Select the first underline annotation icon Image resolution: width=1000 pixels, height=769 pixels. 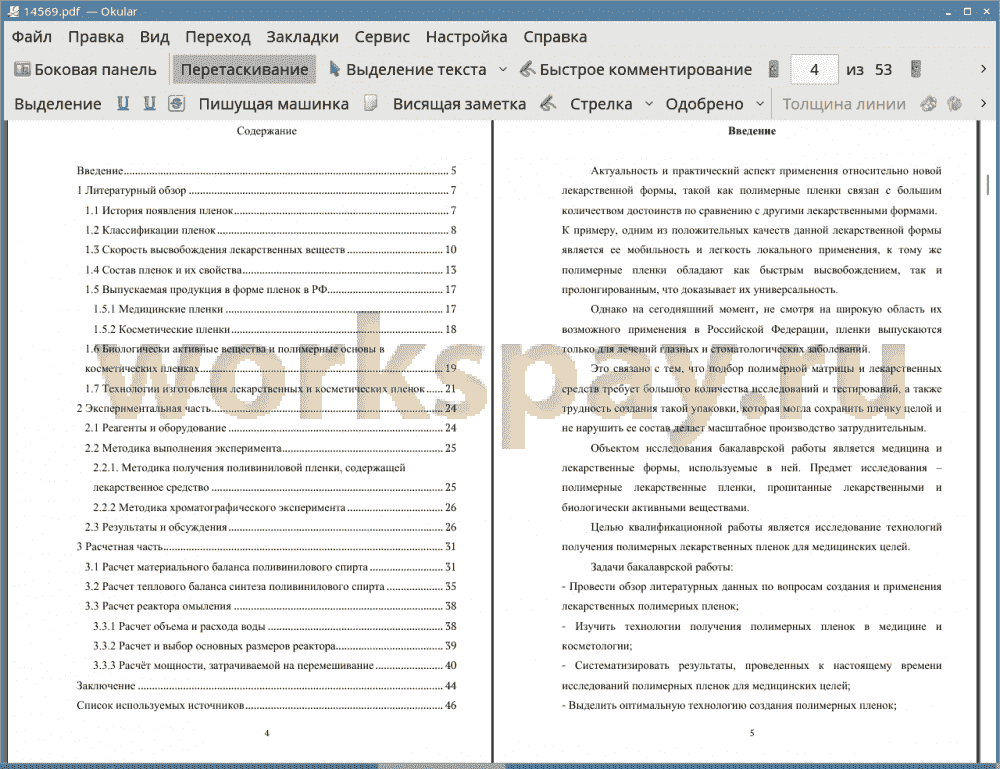[x=123, y=103]
